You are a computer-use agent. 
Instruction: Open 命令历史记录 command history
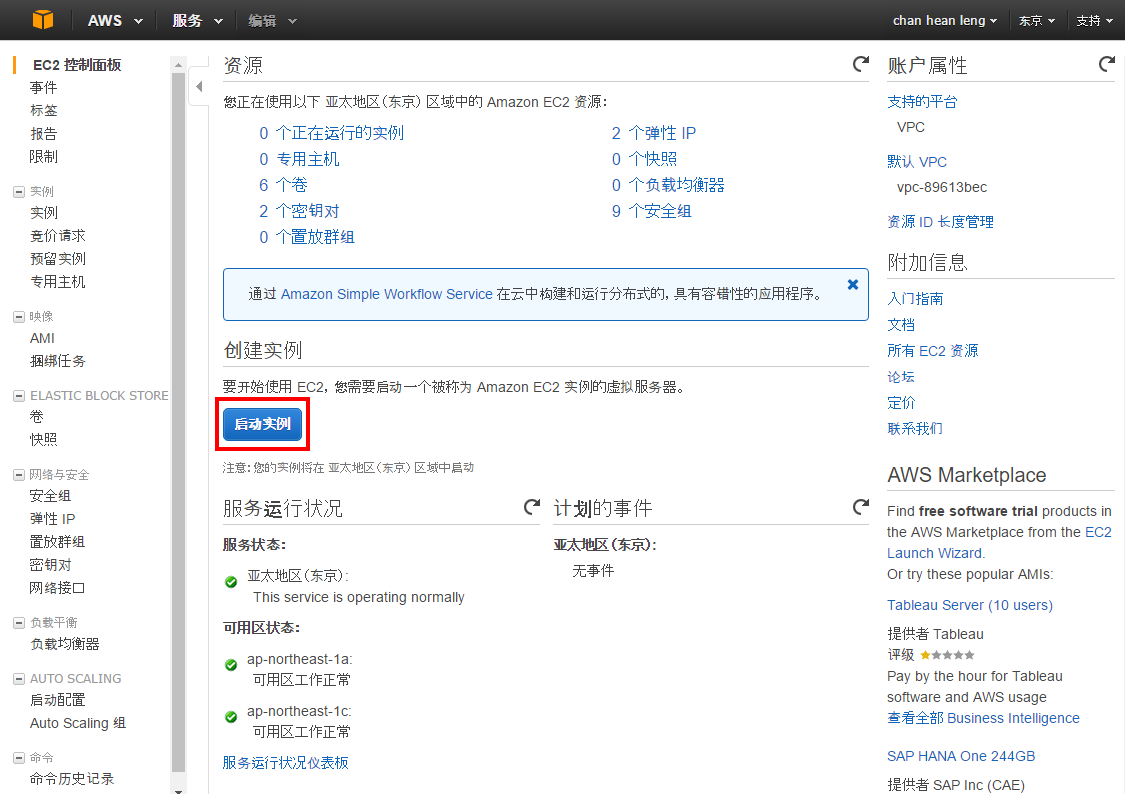point(72,779)
